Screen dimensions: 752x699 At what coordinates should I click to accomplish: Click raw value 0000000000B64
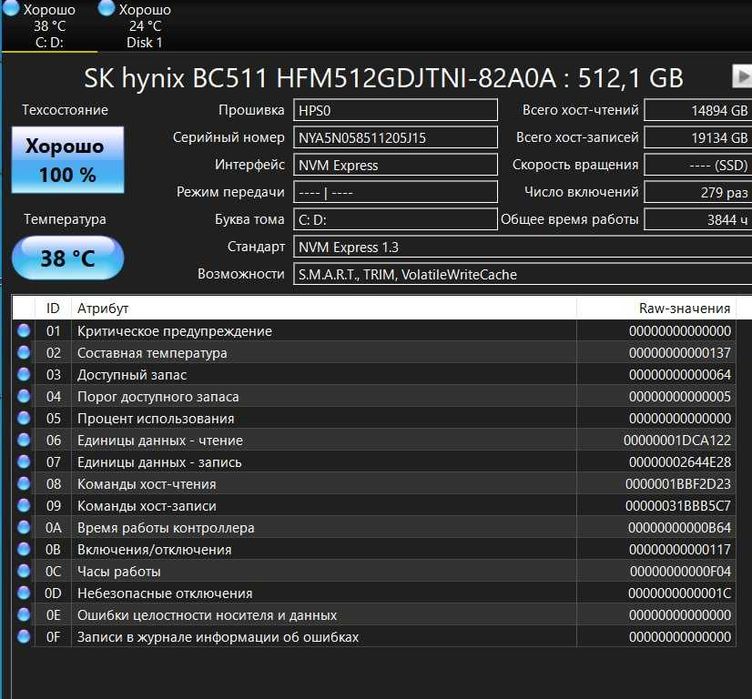pyautogui.click(x=680, y=528)
